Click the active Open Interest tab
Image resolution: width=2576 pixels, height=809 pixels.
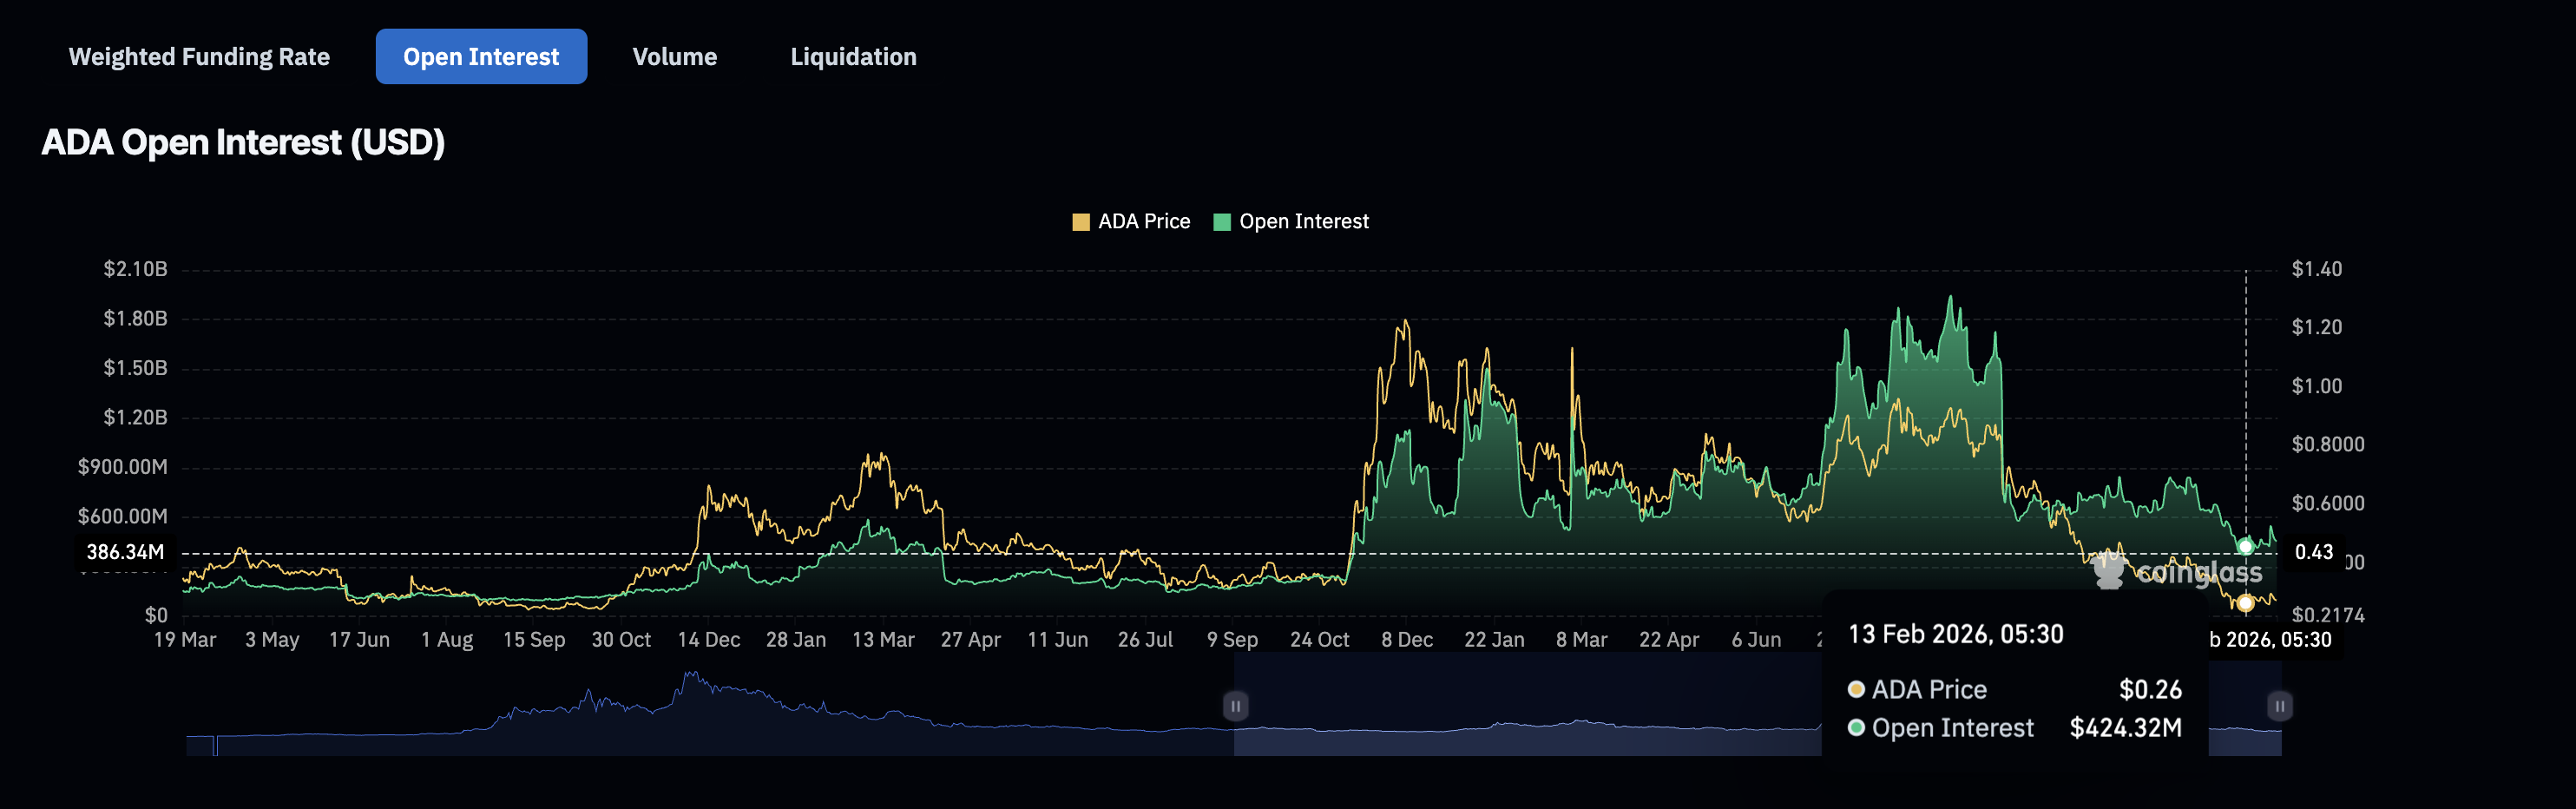coord(481,56)
